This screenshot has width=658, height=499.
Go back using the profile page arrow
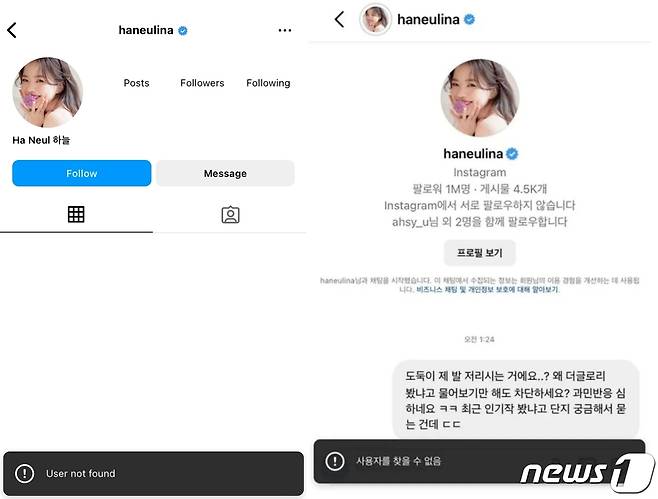pyautogui.click(x=12, y=30)
